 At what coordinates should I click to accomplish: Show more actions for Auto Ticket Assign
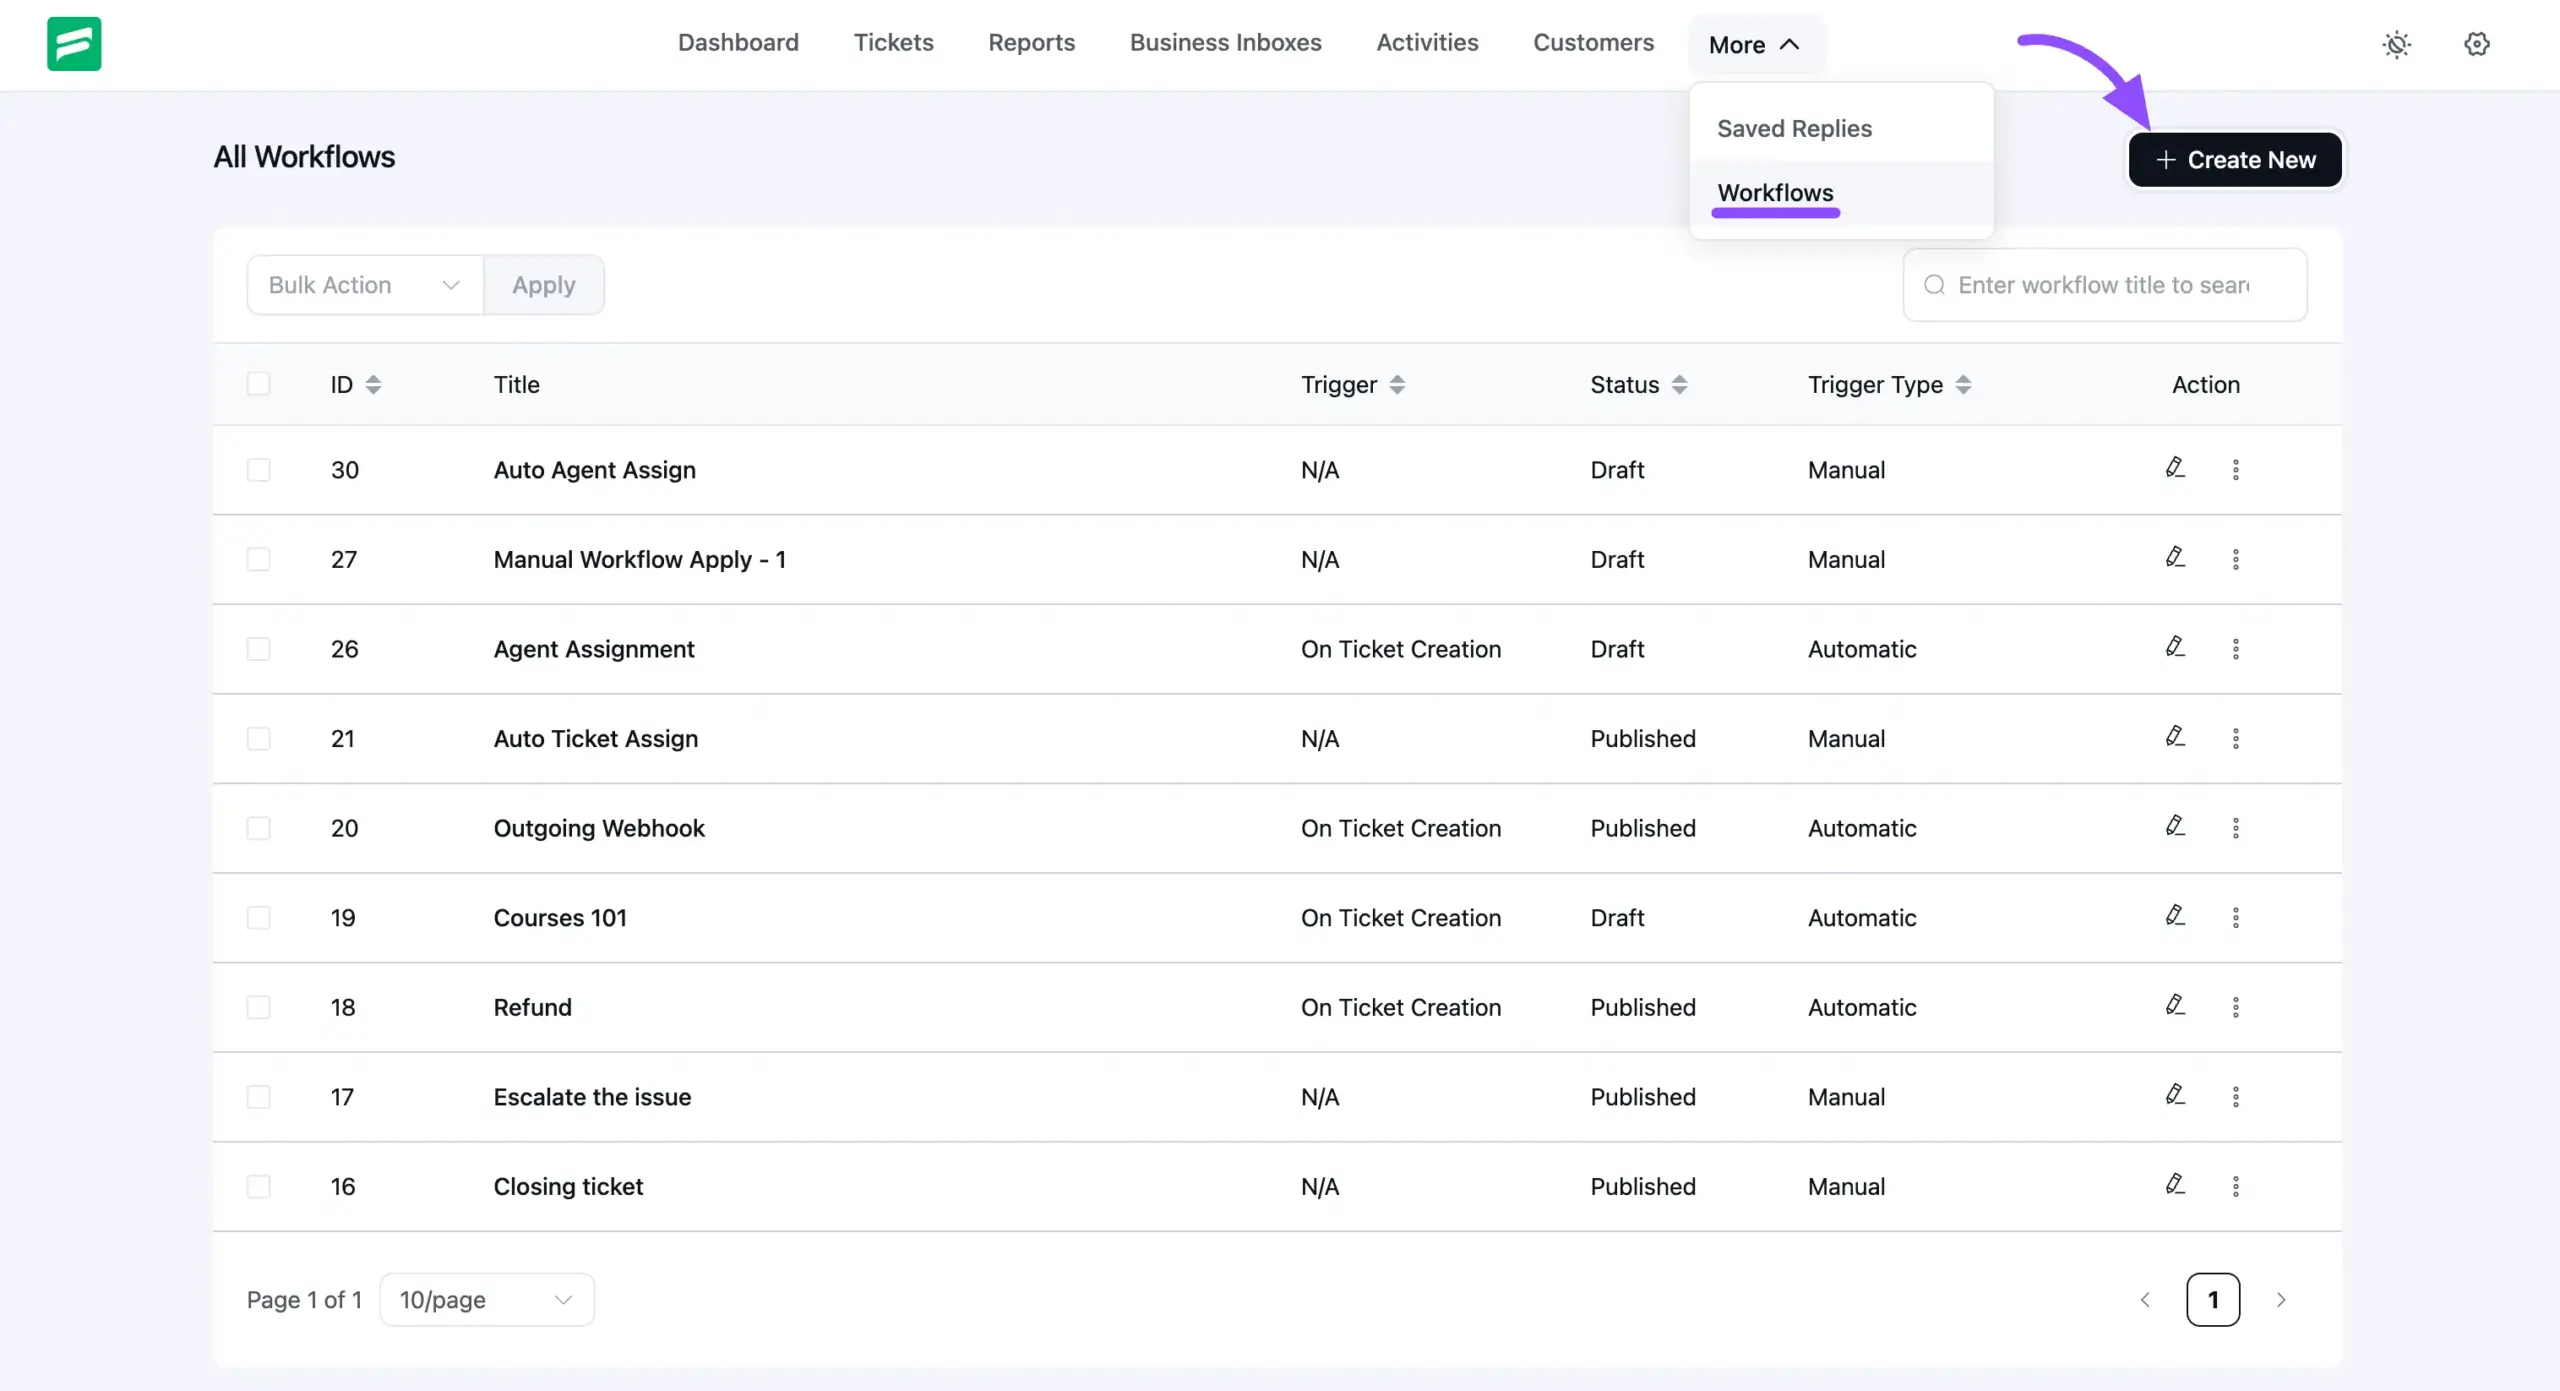(2236, 738)
